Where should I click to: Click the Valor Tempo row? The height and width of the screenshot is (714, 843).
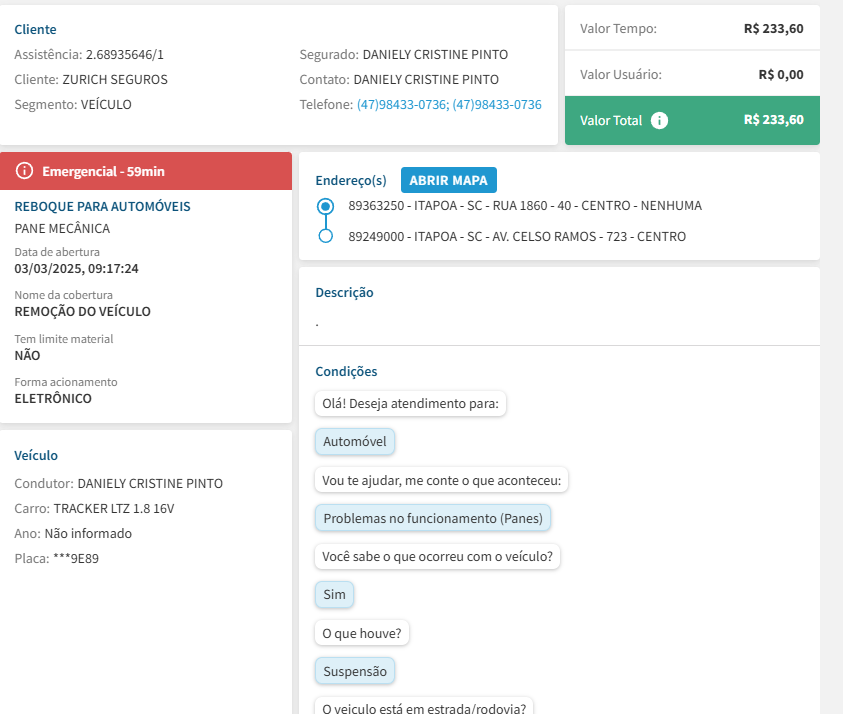click(692, 29)
